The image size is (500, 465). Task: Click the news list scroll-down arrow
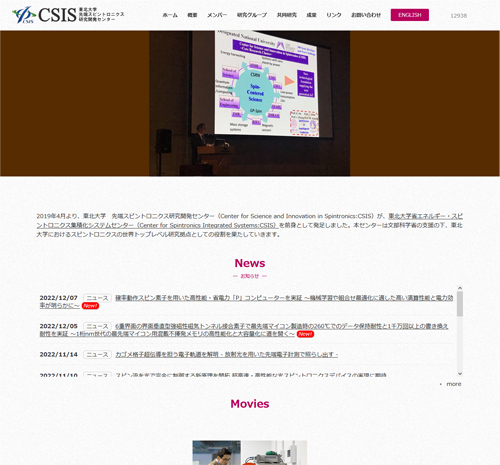coord(460,374)
